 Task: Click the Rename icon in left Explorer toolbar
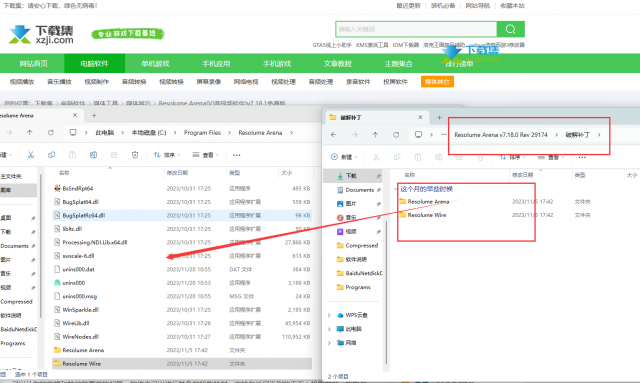tap(93, 155)
